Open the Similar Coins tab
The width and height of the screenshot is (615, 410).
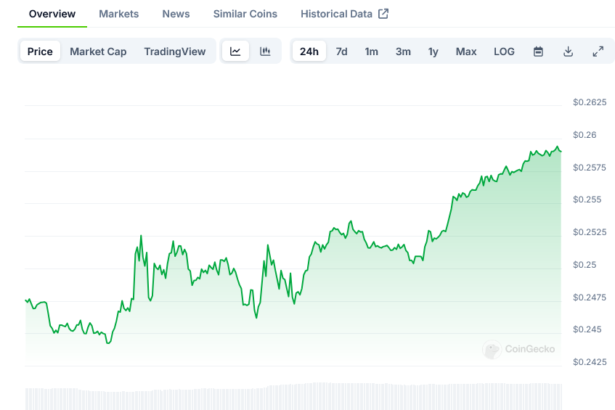pyautogui.click(x=245, y=14)
